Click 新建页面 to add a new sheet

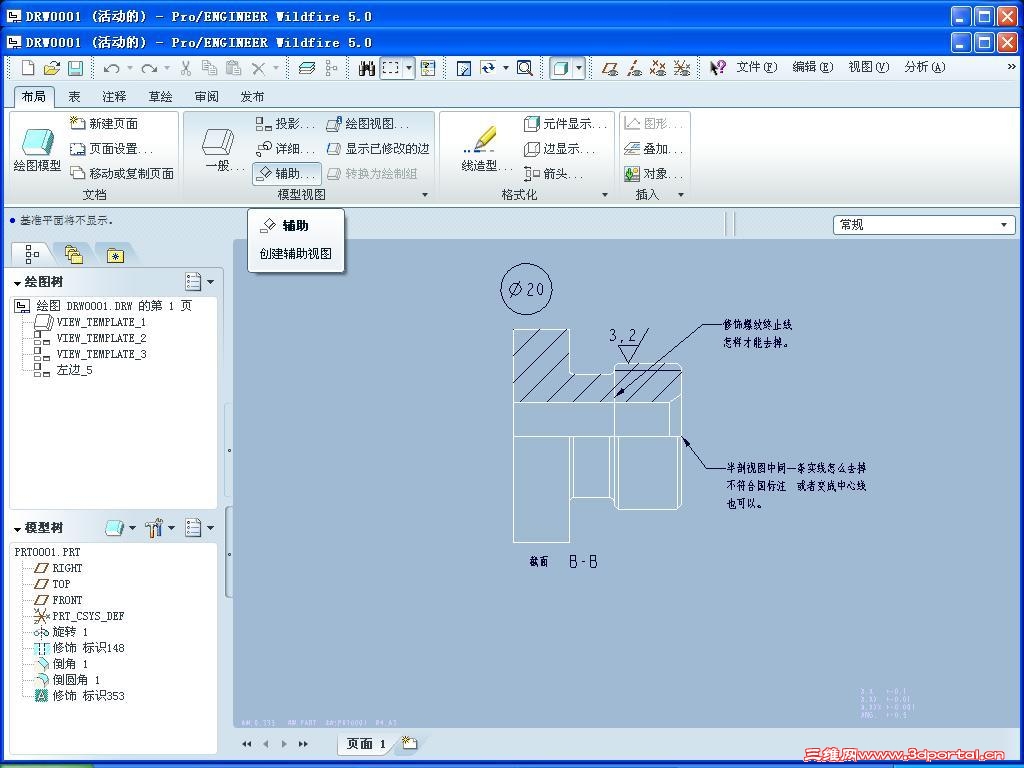(x=104, y=123)
